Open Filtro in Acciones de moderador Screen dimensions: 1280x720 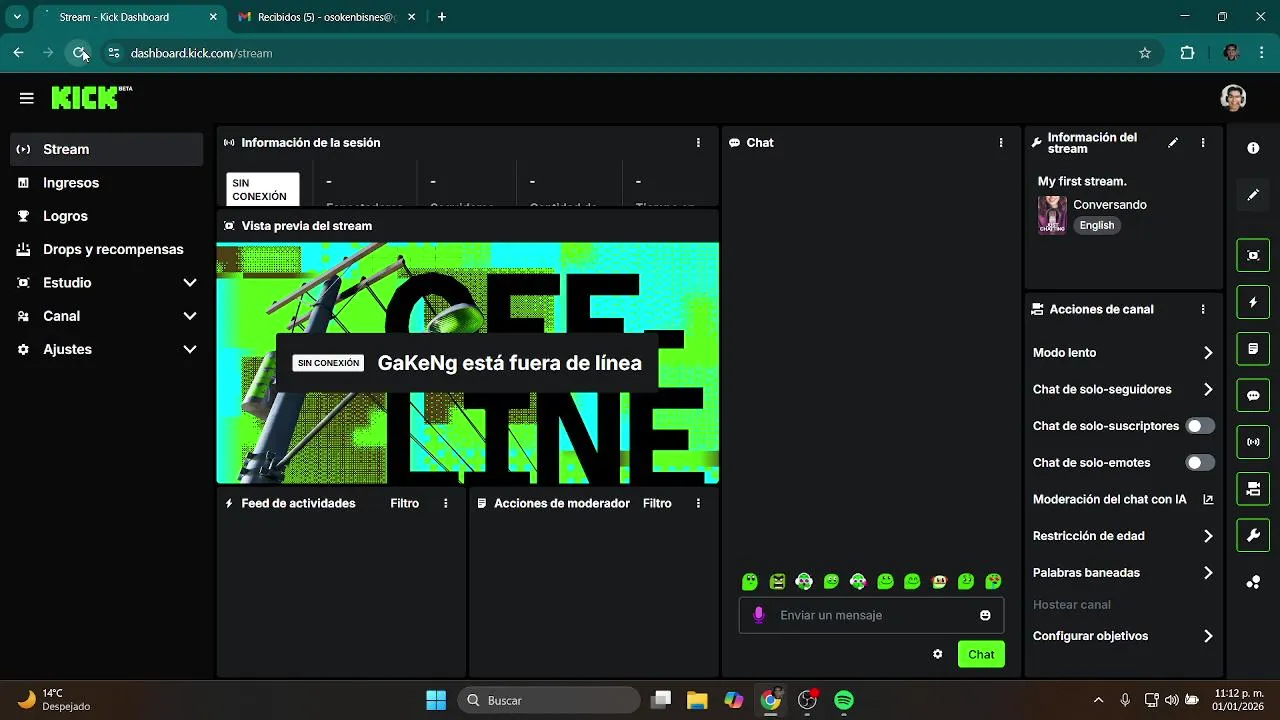point(657,504)
